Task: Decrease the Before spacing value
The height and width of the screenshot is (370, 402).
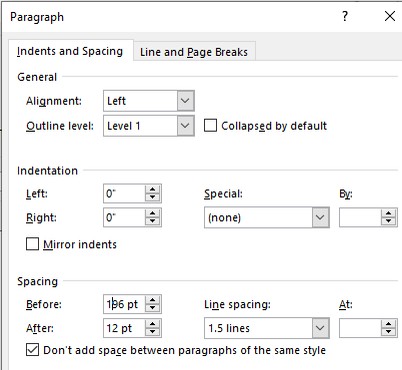Action: coord(153,308)
